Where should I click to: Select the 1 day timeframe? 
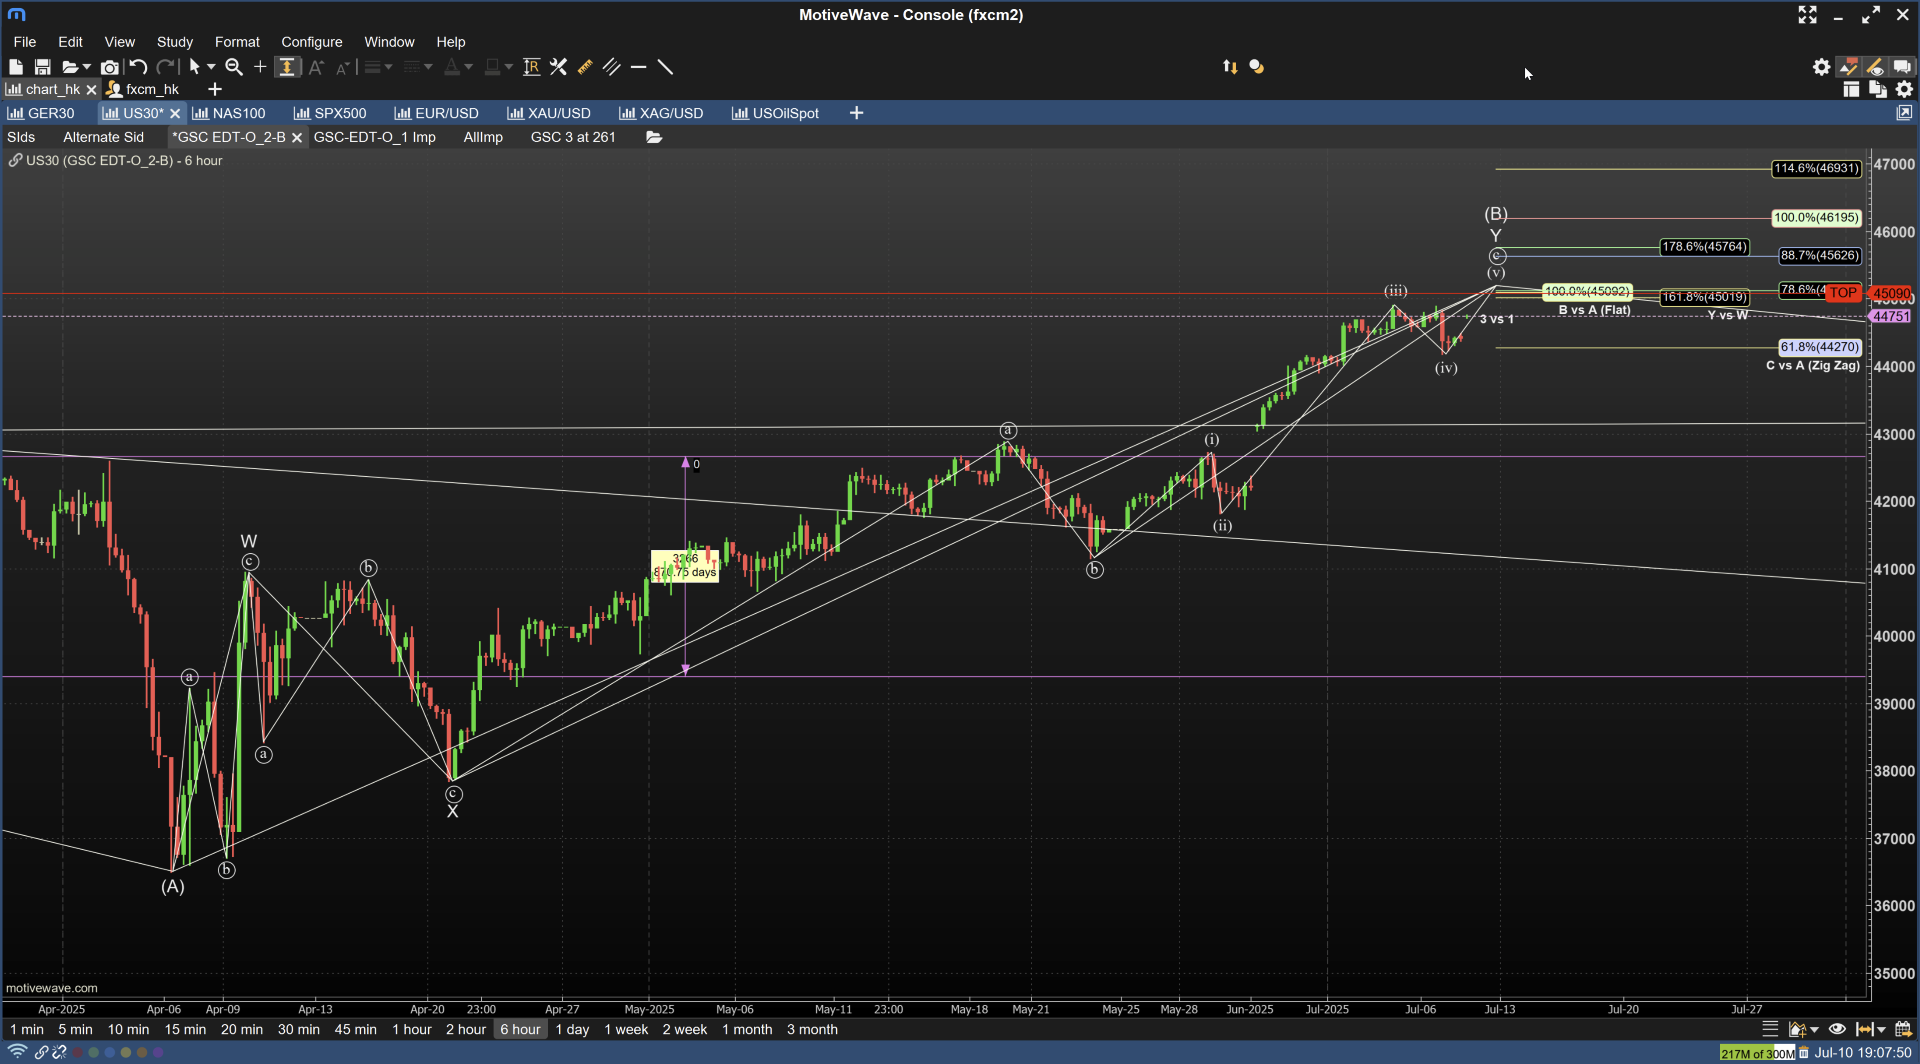coord(572,1029)
